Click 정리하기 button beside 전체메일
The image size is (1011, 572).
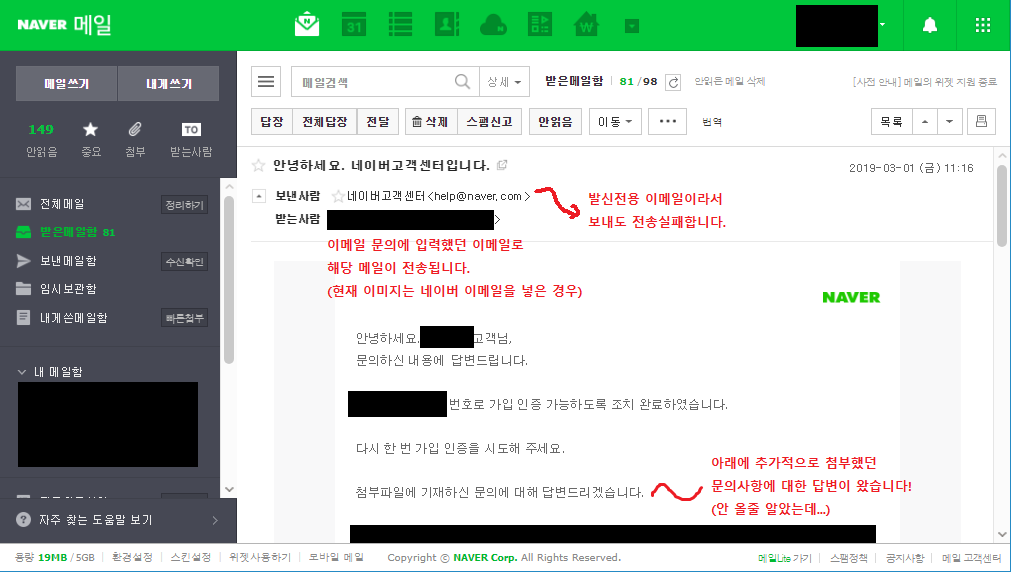[x=184, y=204]
